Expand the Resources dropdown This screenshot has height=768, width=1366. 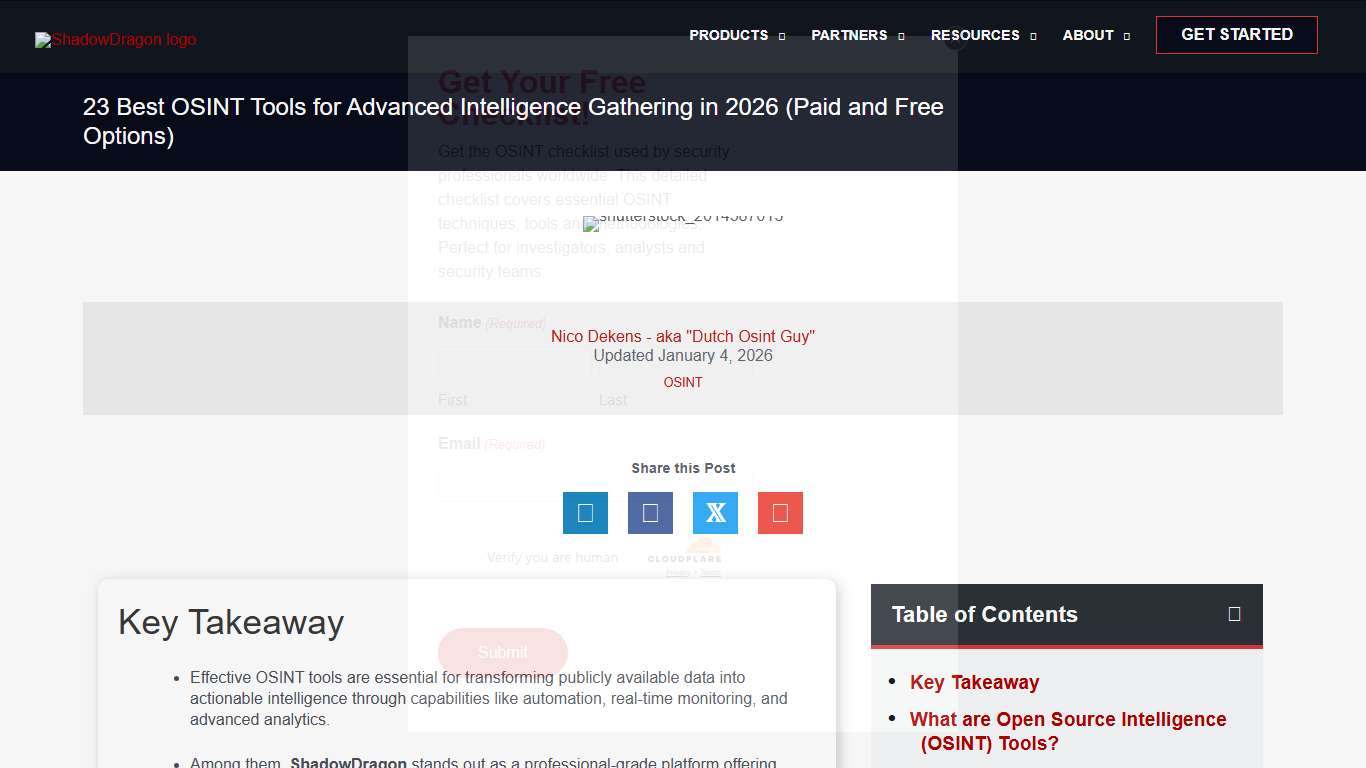[982, 35]
